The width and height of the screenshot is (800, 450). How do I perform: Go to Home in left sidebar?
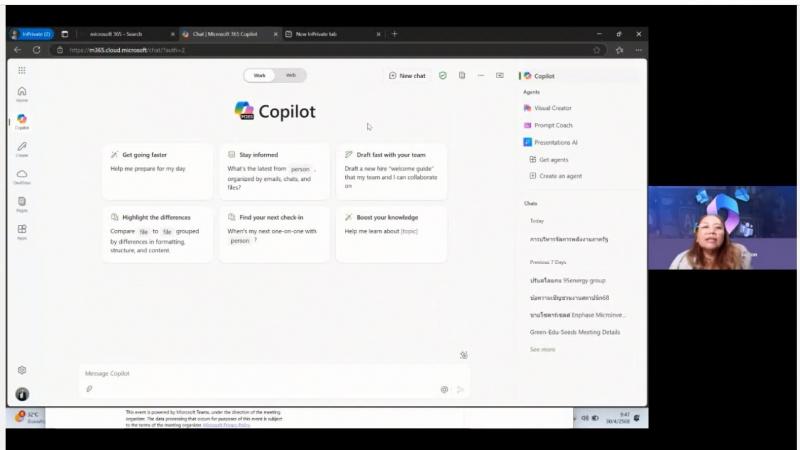point(22,94)
